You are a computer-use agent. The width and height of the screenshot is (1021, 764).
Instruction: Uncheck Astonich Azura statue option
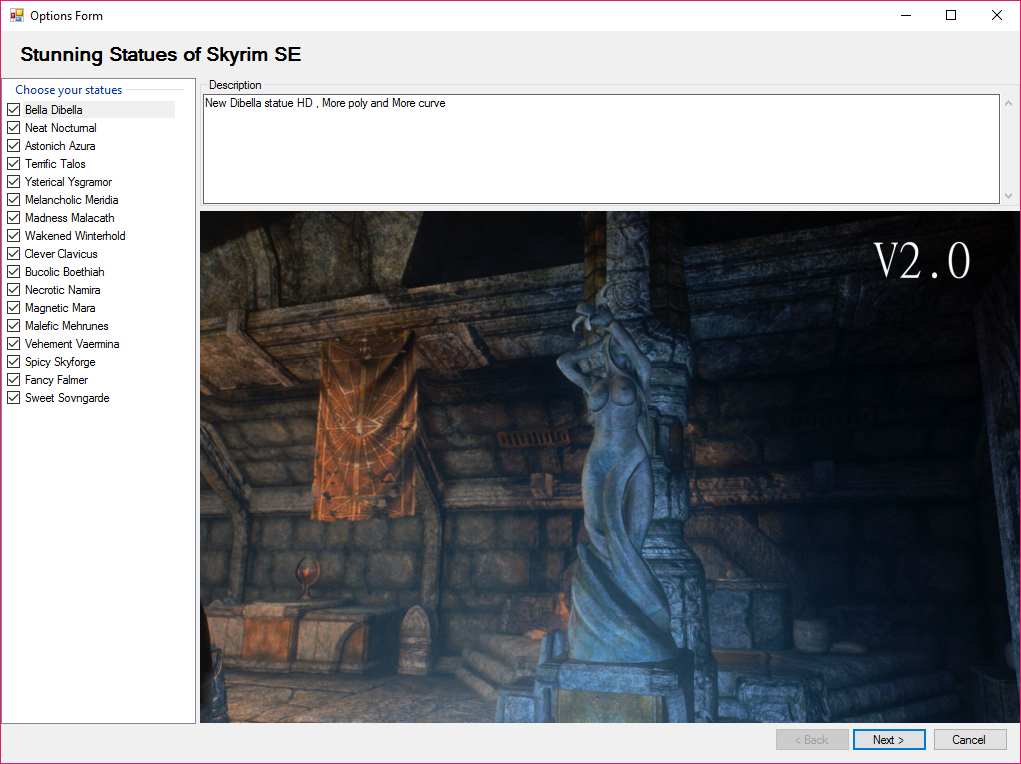coord(14,146)
